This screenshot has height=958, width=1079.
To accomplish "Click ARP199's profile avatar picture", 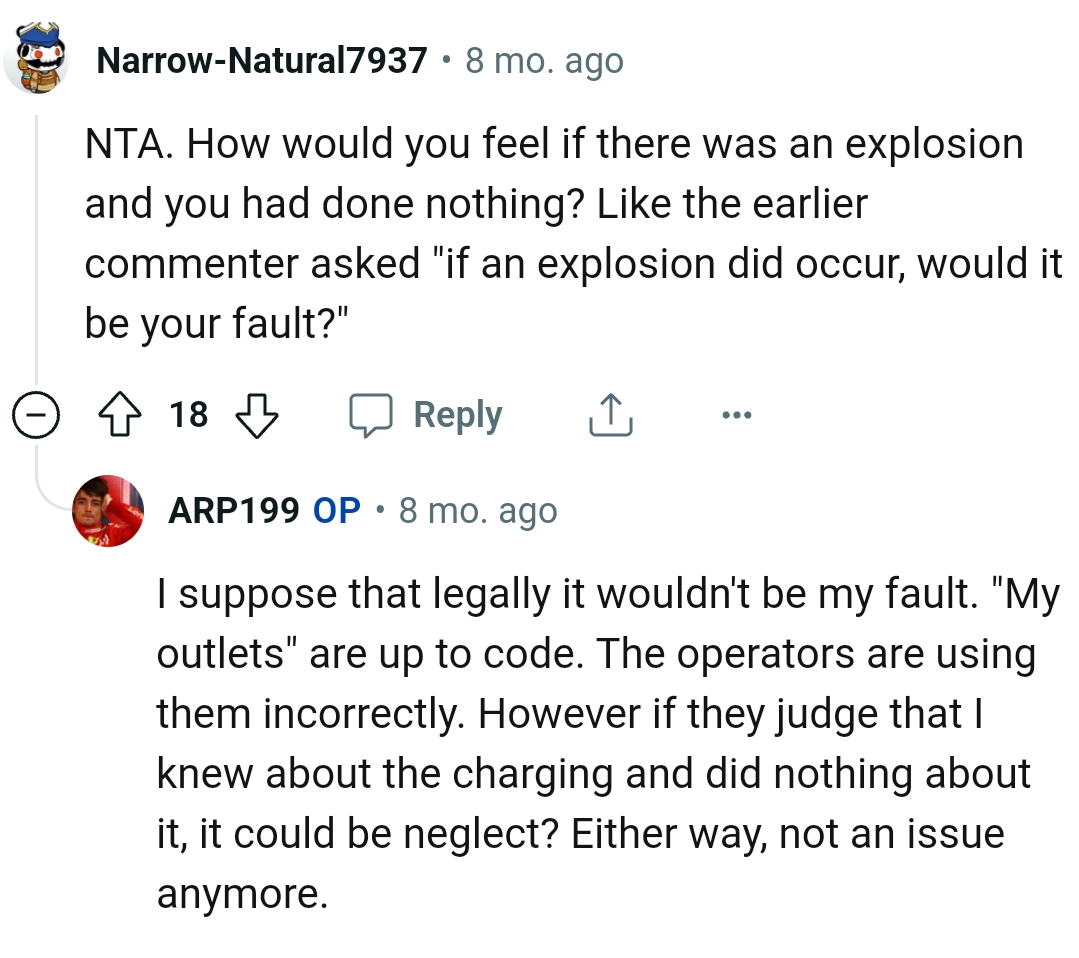I will tap(109, 511).
